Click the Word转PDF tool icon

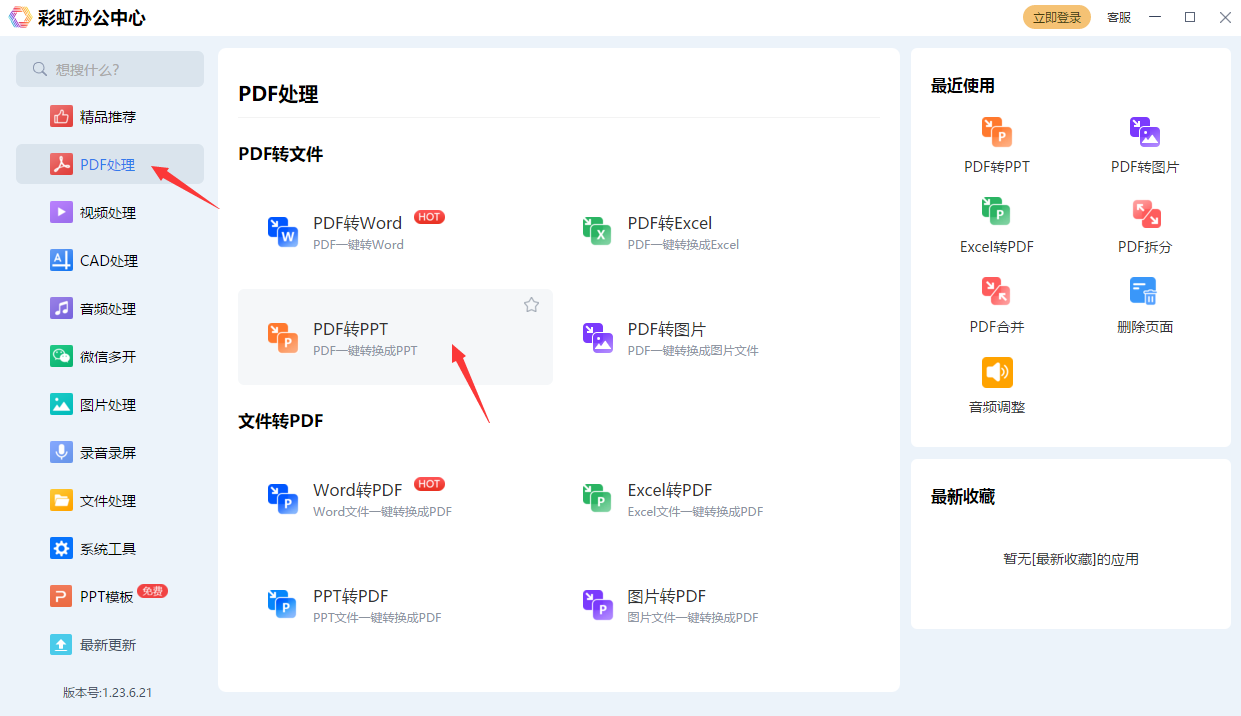283,498
